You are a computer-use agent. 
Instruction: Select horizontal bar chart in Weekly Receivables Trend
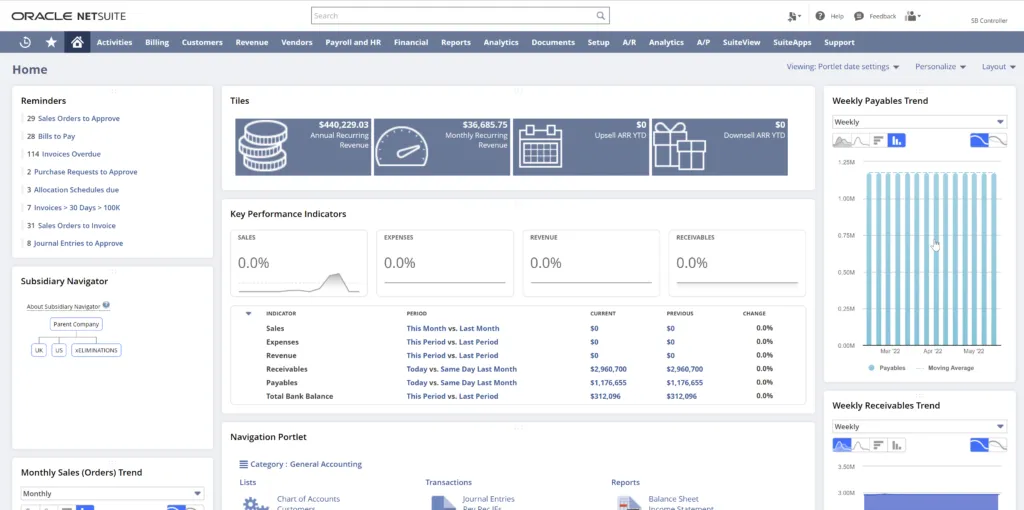[x=878, y=445]
